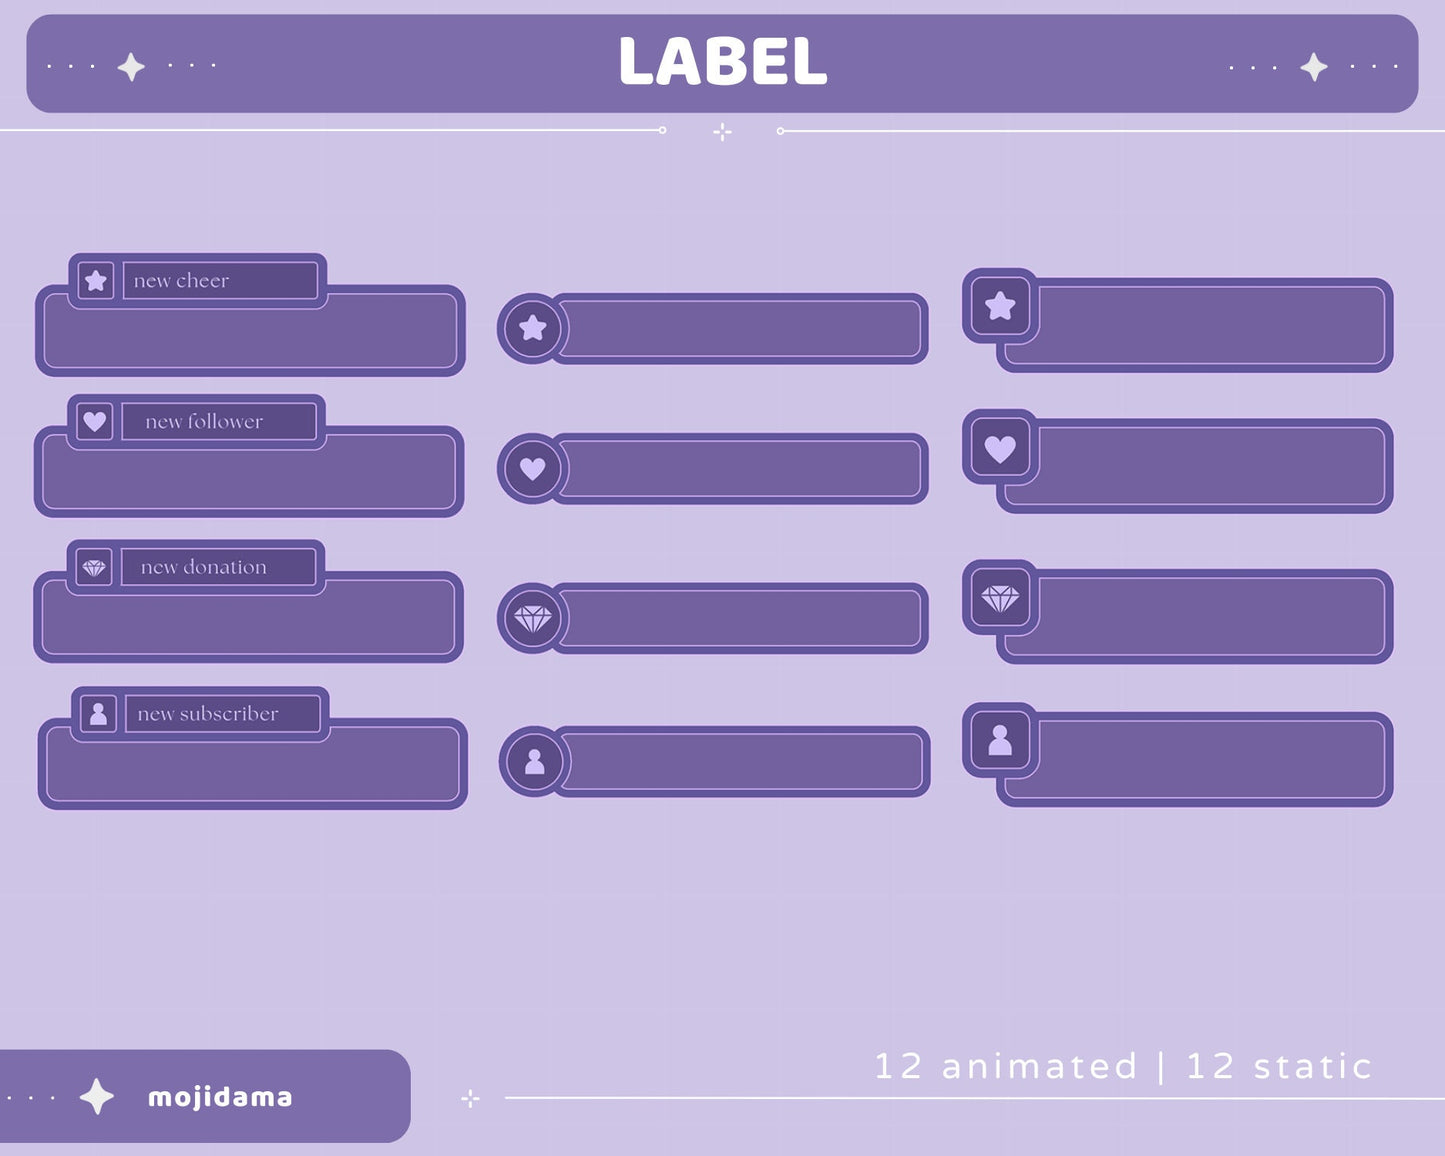Select the round diamond icon in middle column
Screen dimensions: 1445x1156
click(x=533, y=619)
